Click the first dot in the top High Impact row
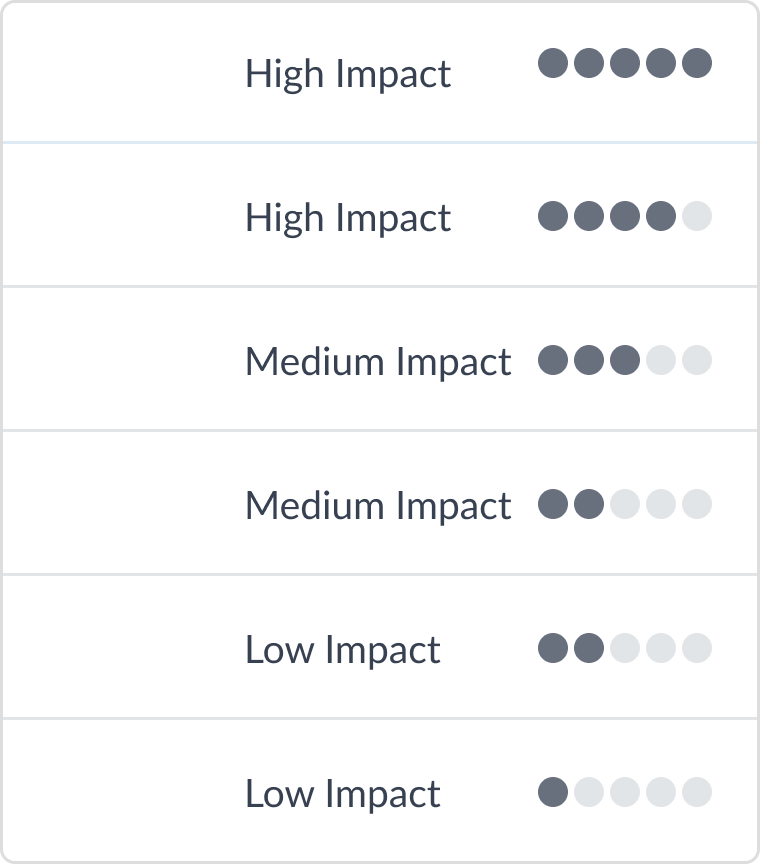 pos(553,64)
